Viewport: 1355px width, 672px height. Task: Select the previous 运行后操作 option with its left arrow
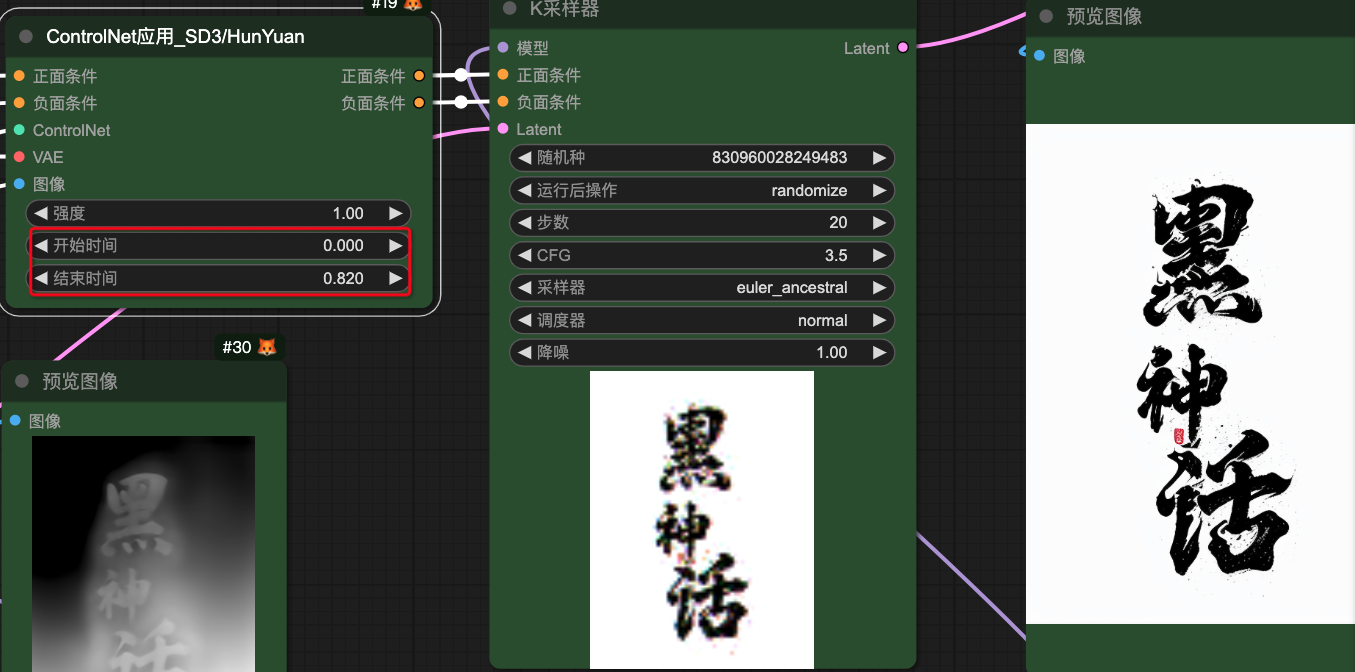pyautogui.click(x=524, y=190)
